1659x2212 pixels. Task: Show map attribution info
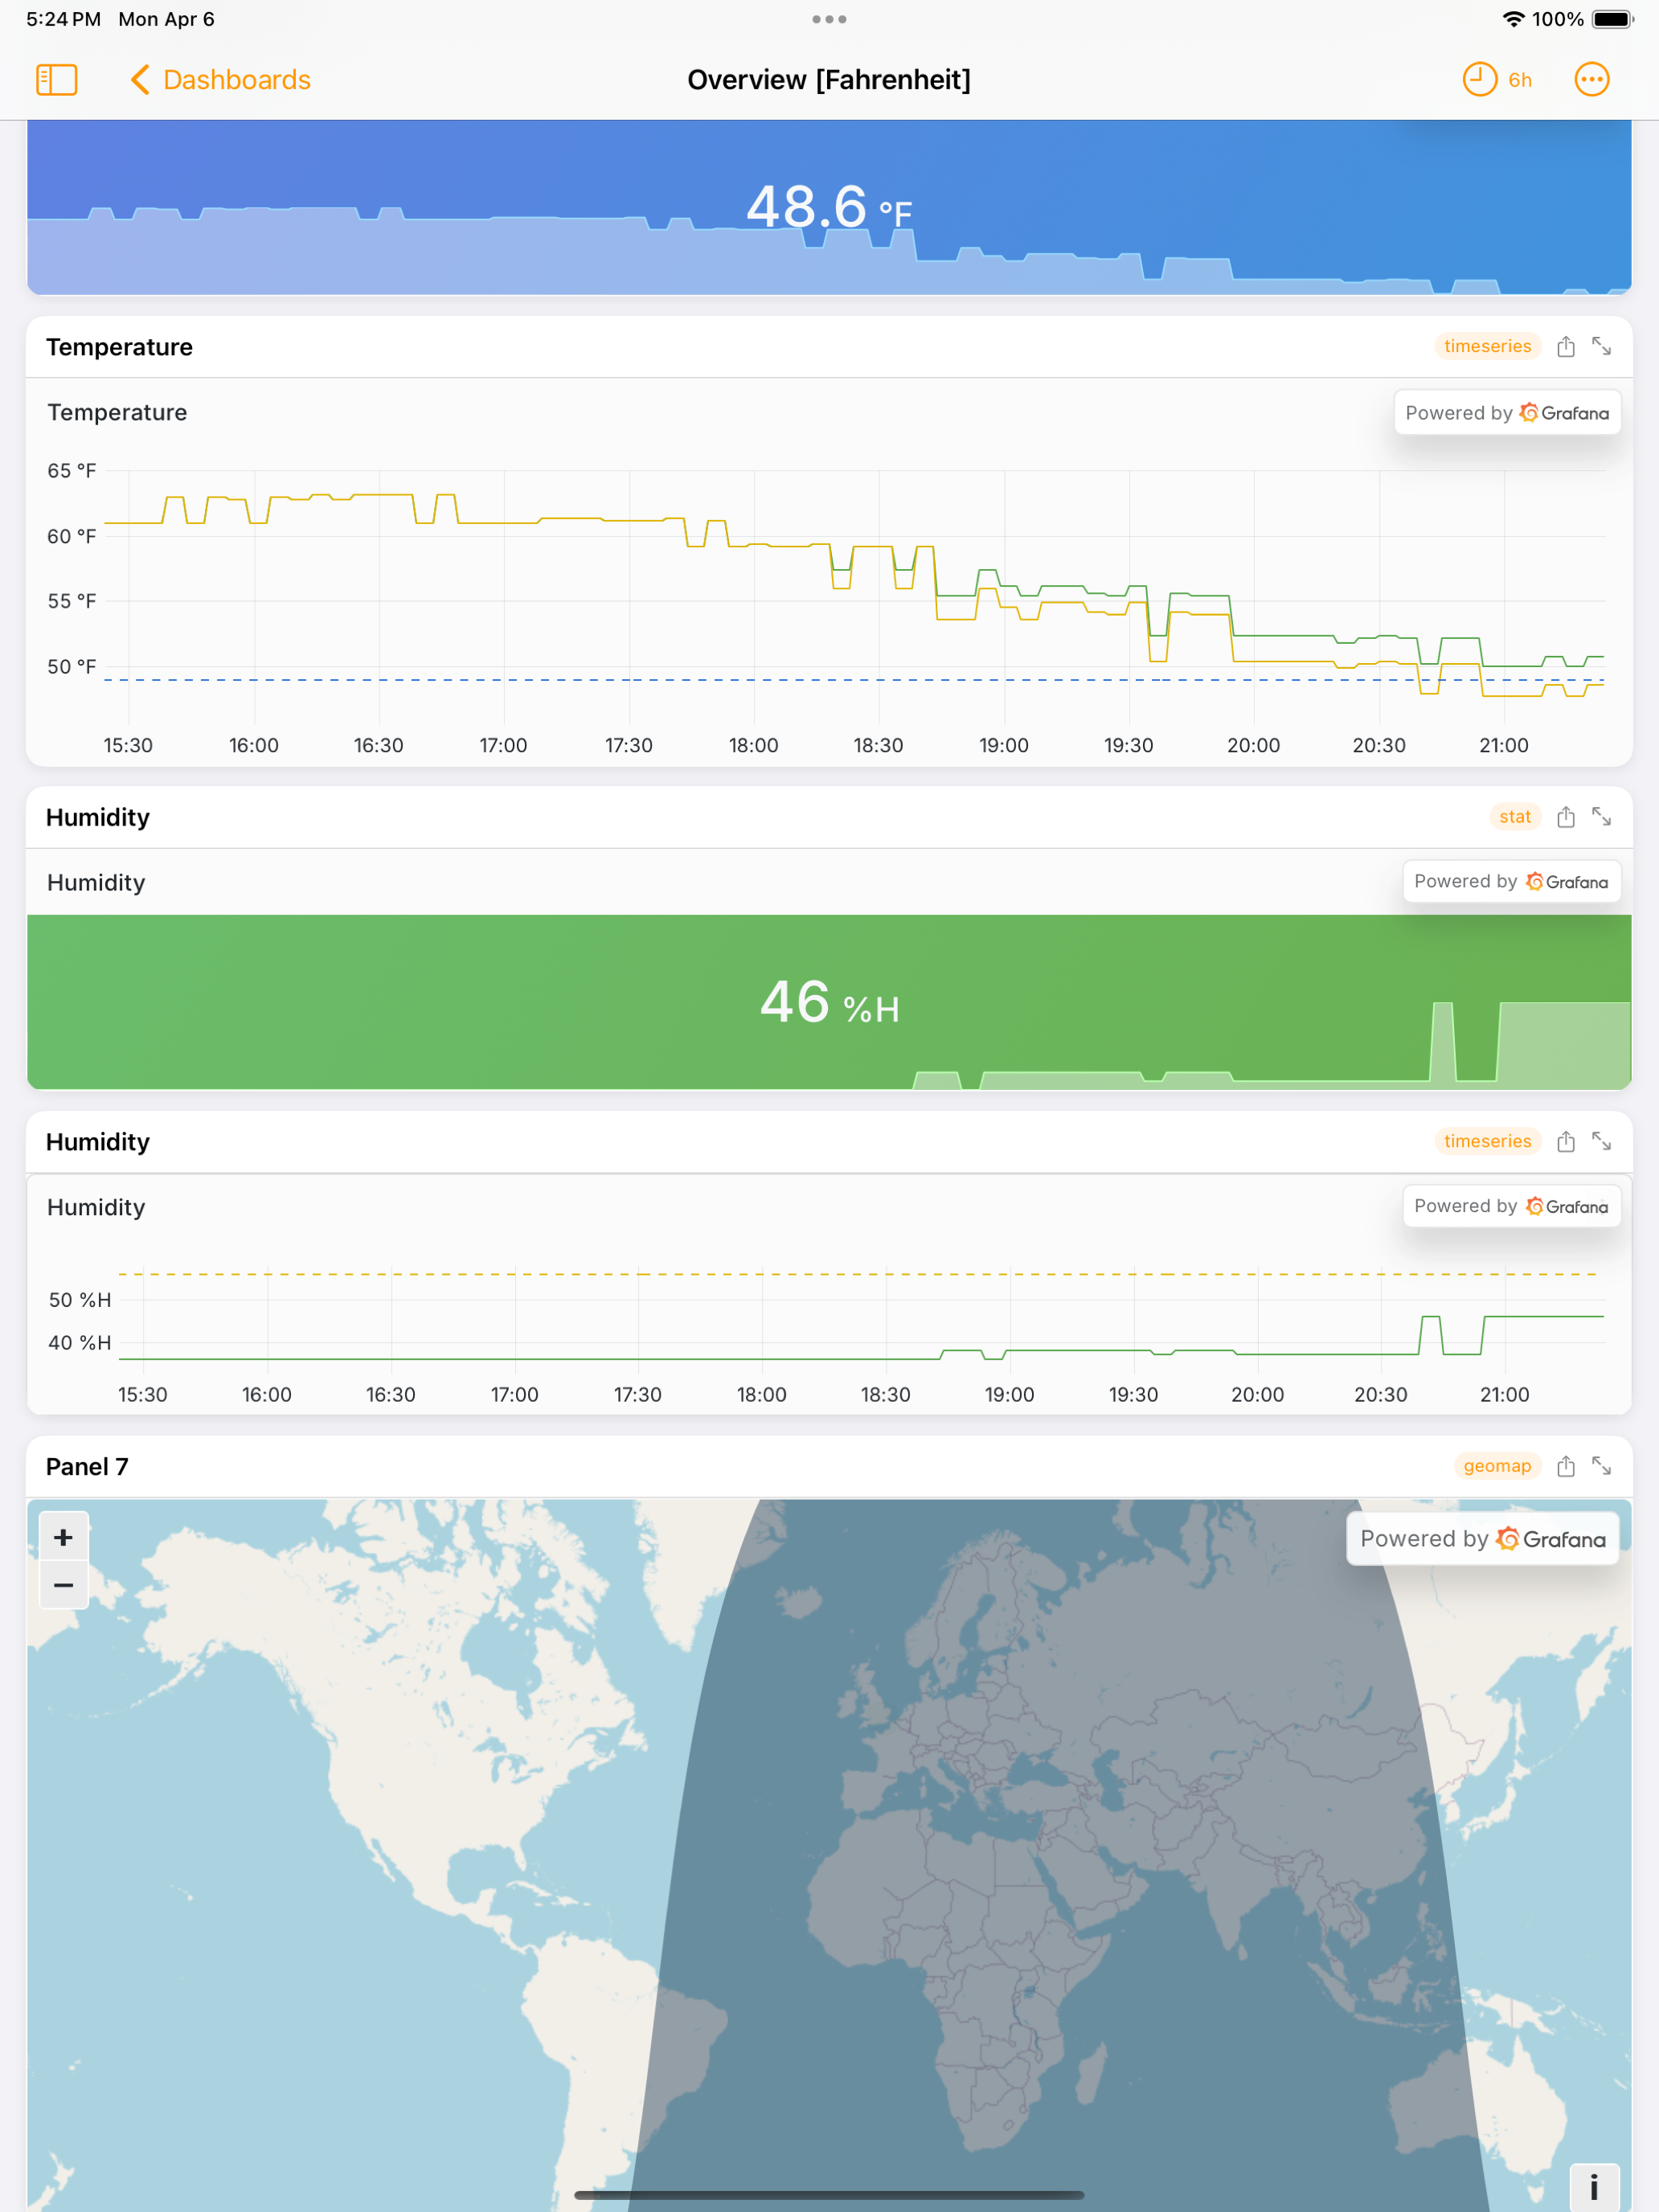[1593, 2187]
